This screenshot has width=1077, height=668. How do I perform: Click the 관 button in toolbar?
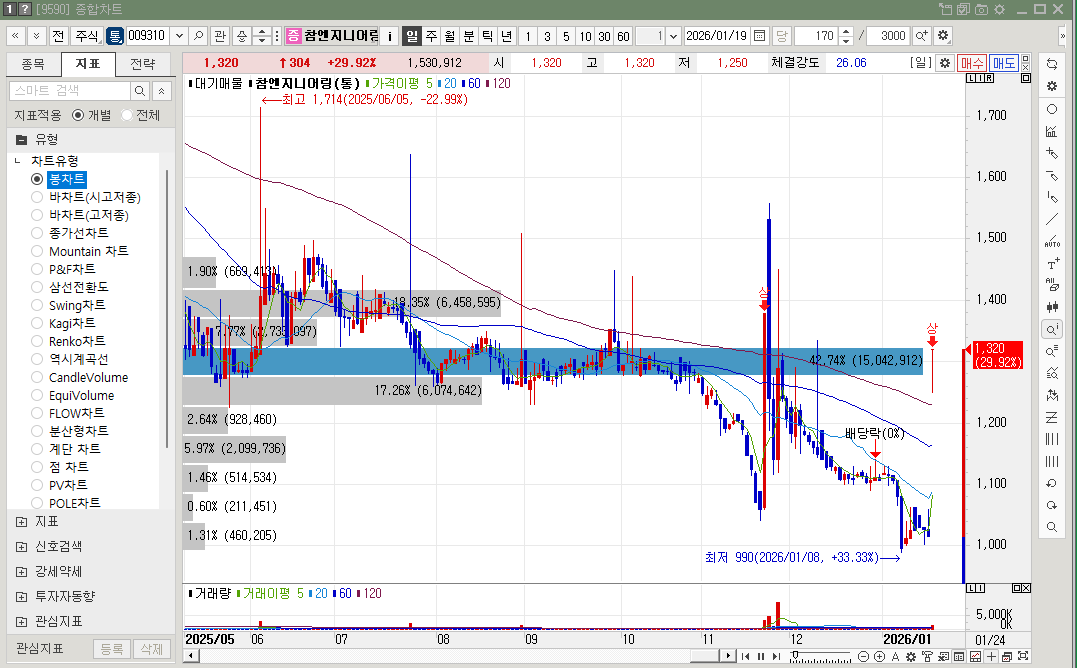click(220, 36)
